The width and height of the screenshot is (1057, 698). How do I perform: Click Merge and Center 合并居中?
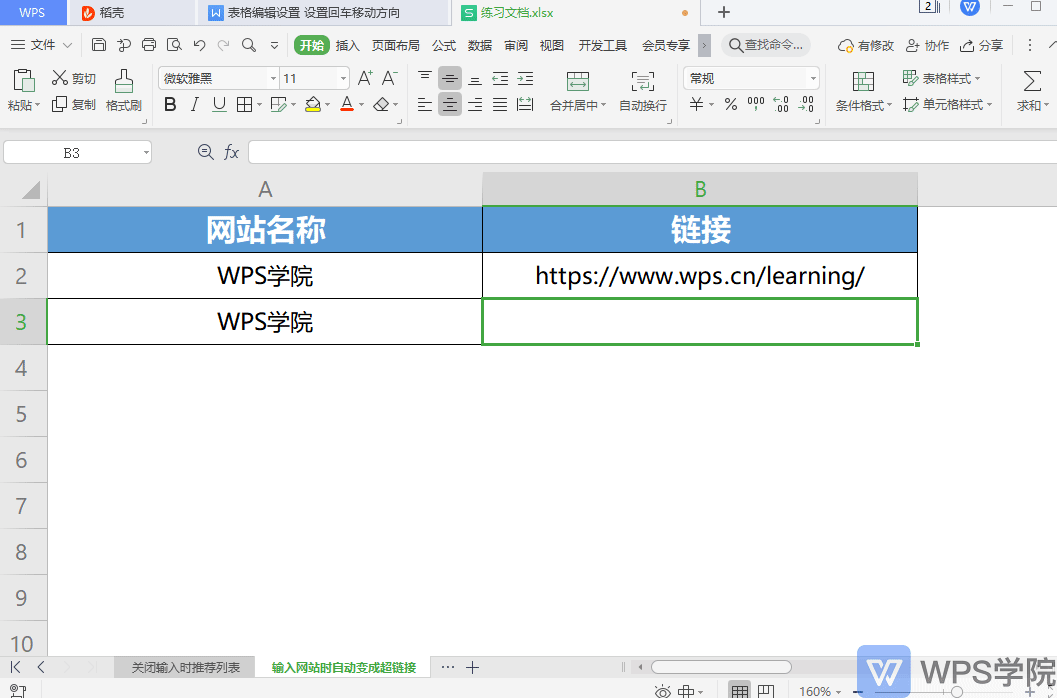[578, 90]
